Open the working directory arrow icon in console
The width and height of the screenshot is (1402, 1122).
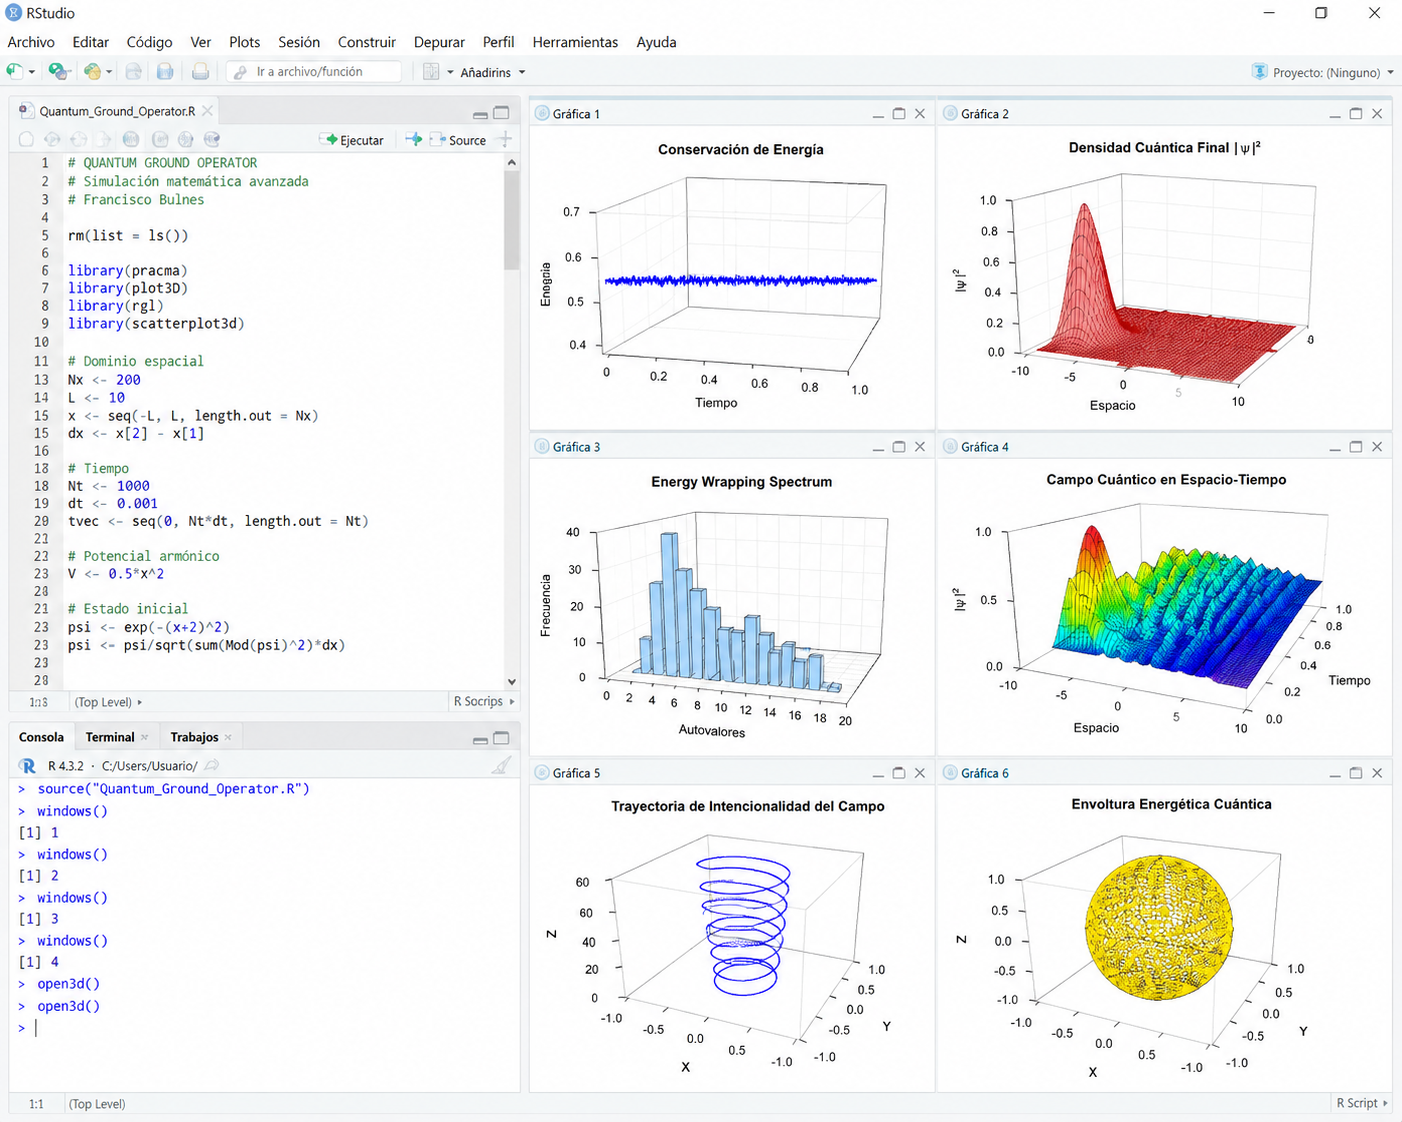(212, 765)
